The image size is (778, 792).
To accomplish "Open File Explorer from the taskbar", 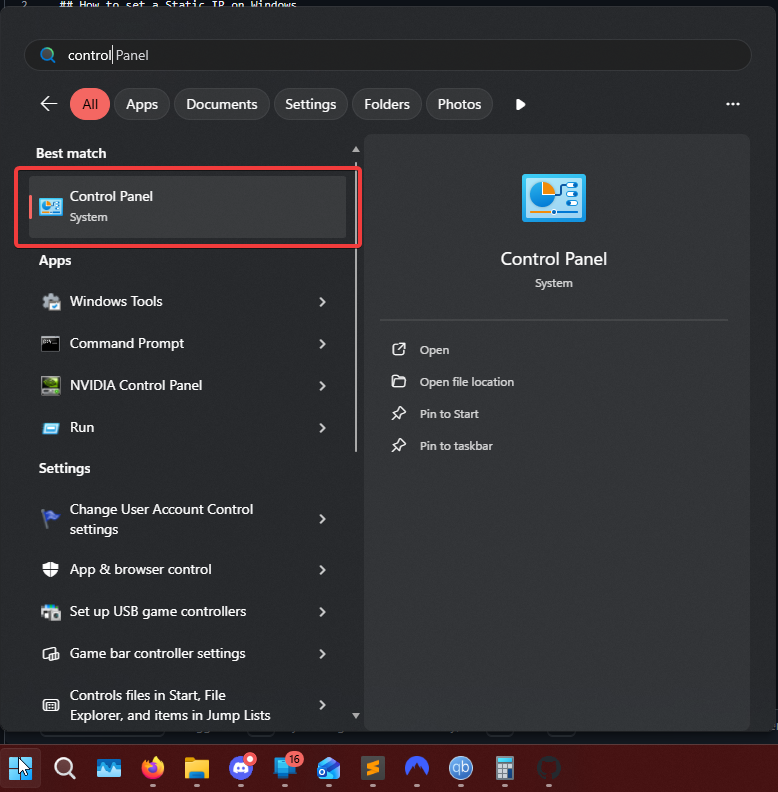I will 197,768.
